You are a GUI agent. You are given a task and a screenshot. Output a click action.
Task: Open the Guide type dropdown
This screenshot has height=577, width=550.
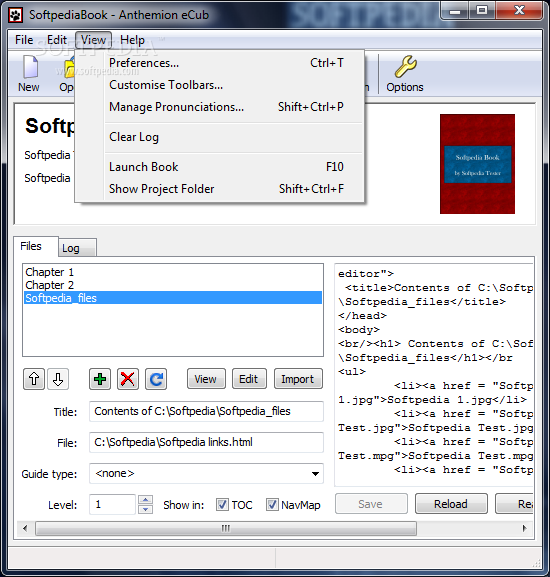pos(206,474)
